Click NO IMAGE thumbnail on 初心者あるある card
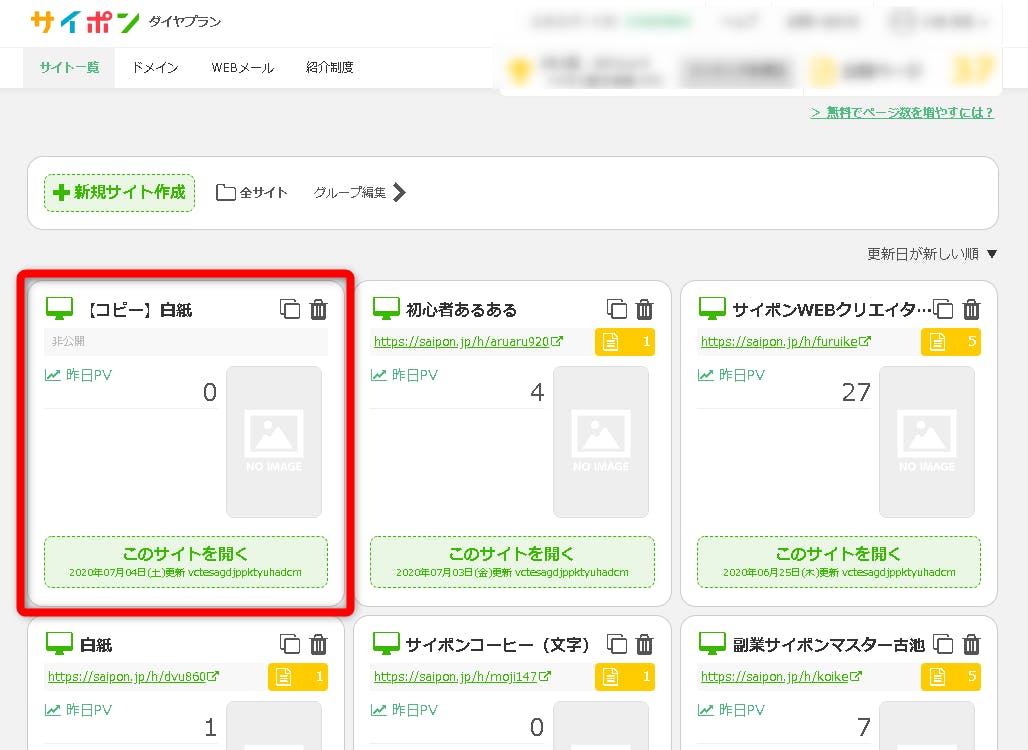 600,442
